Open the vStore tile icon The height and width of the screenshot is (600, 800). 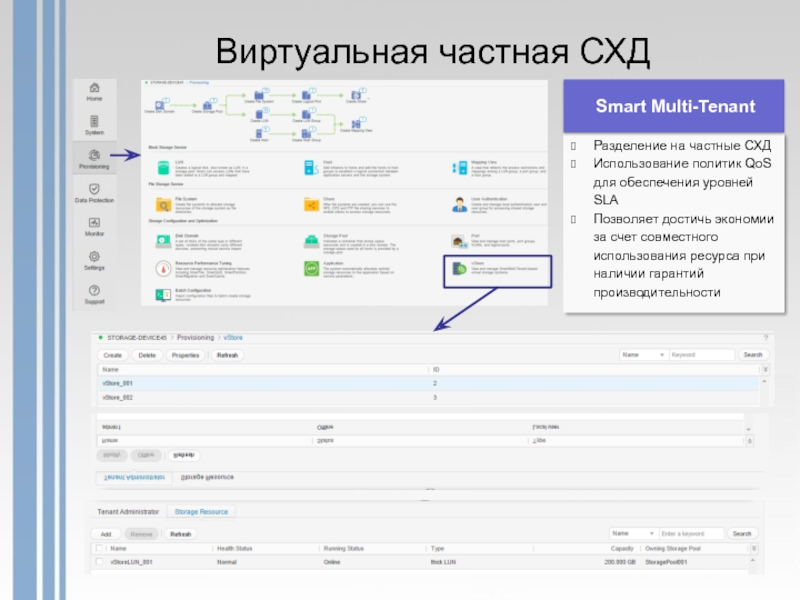459,268
